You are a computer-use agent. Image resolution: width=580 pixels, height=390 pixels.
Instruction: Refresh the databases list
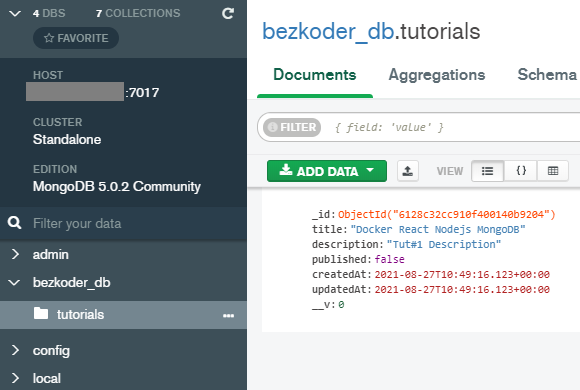coord(228,14)
